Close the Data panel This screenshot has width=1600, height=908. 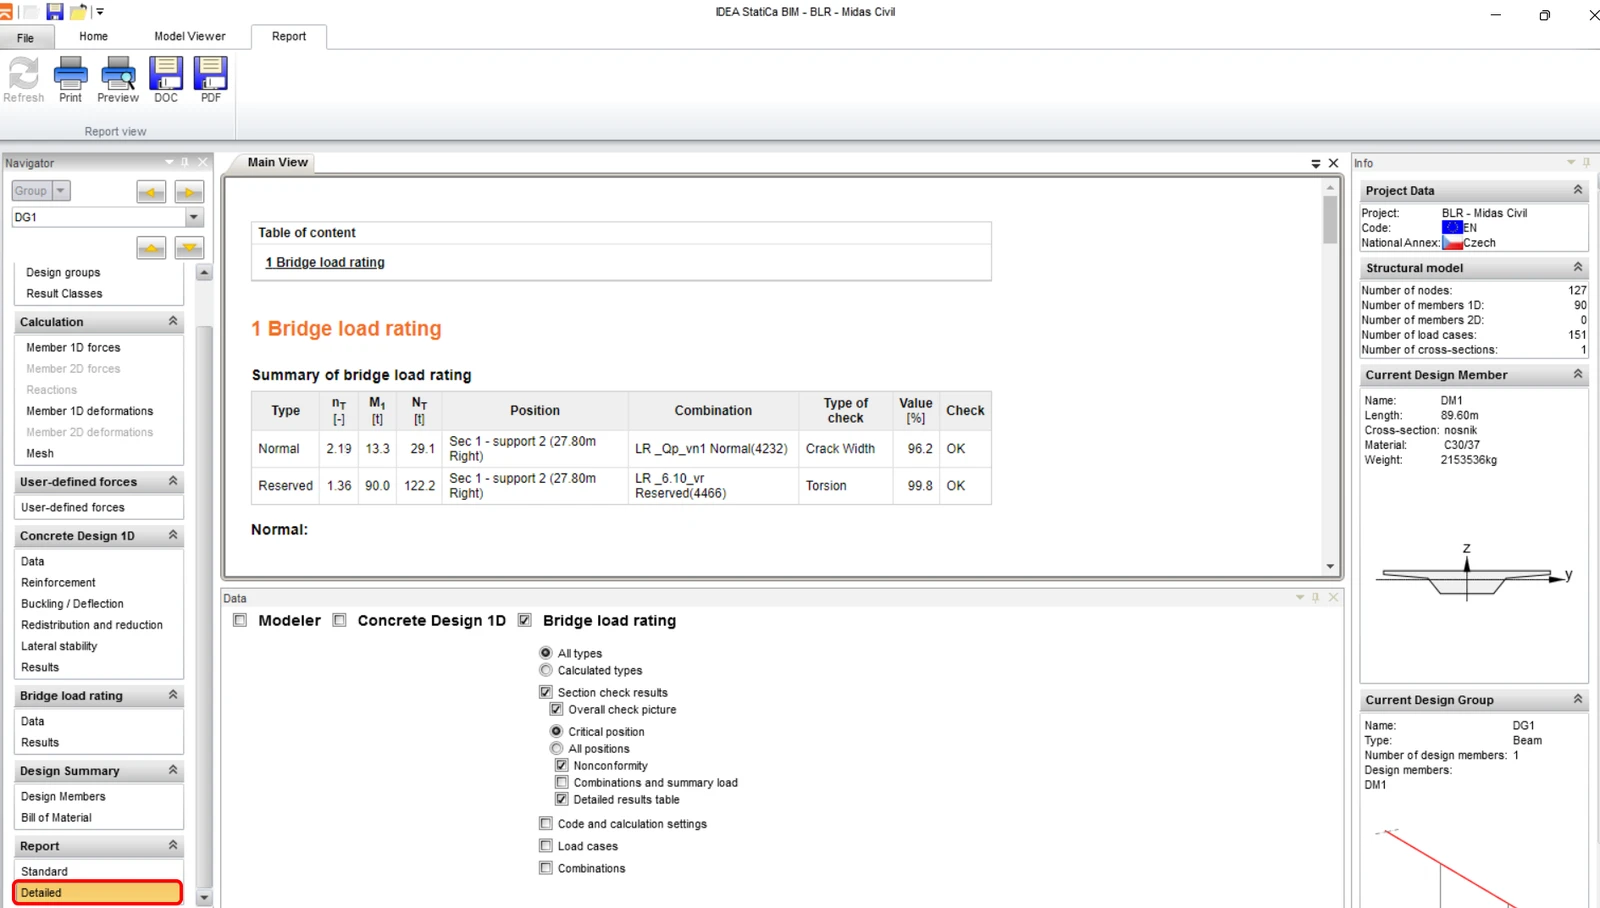click(1333, 597)
